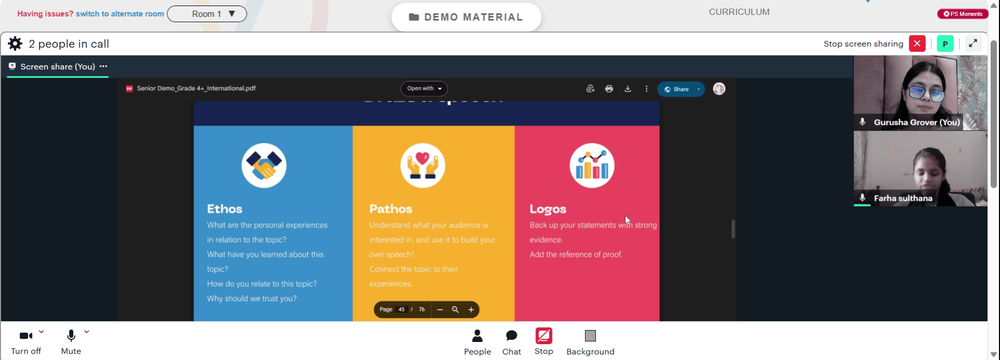Zoom in the PDF page
The image size is (1000, 360).
(x=471, y=310)
